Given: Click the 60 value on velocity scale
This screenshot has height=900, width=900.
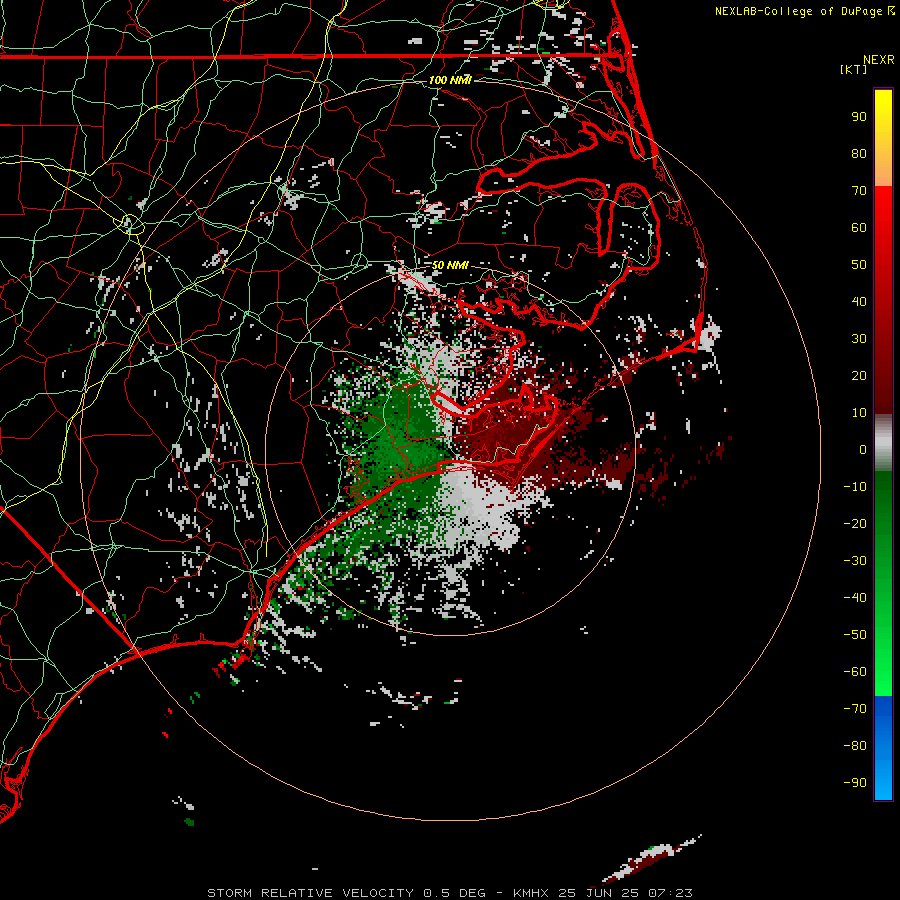Looking at the screenshot, I should coord(859,228).
